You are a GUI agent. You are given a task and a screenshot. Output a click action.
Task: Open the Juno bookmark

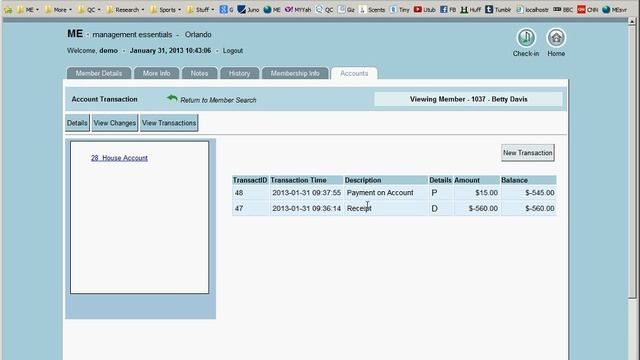(x=248, y=9)
